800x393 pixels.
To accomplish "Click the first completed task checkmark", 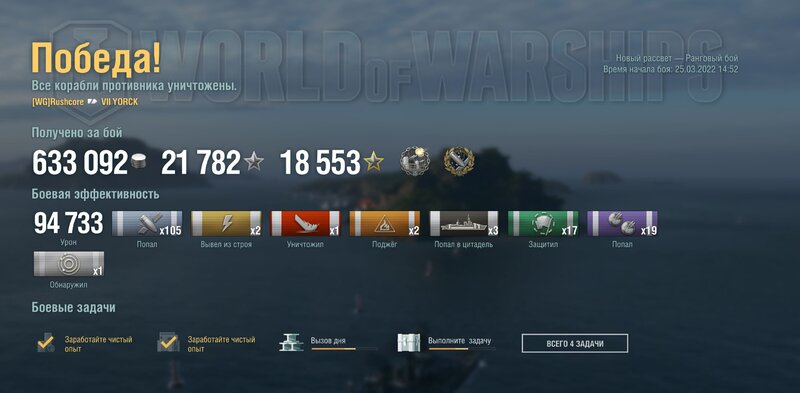I will [46, 342].
